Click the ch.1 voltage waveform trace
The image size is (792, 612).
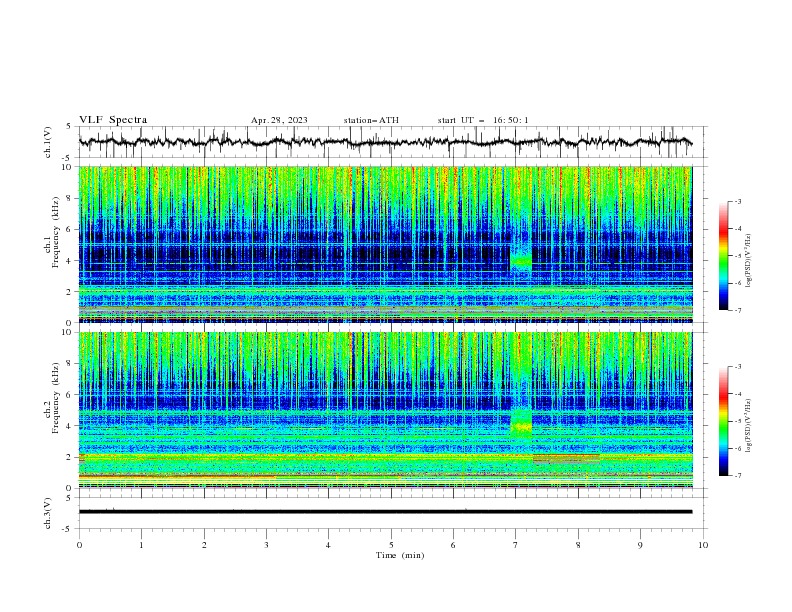pos(385,142)
